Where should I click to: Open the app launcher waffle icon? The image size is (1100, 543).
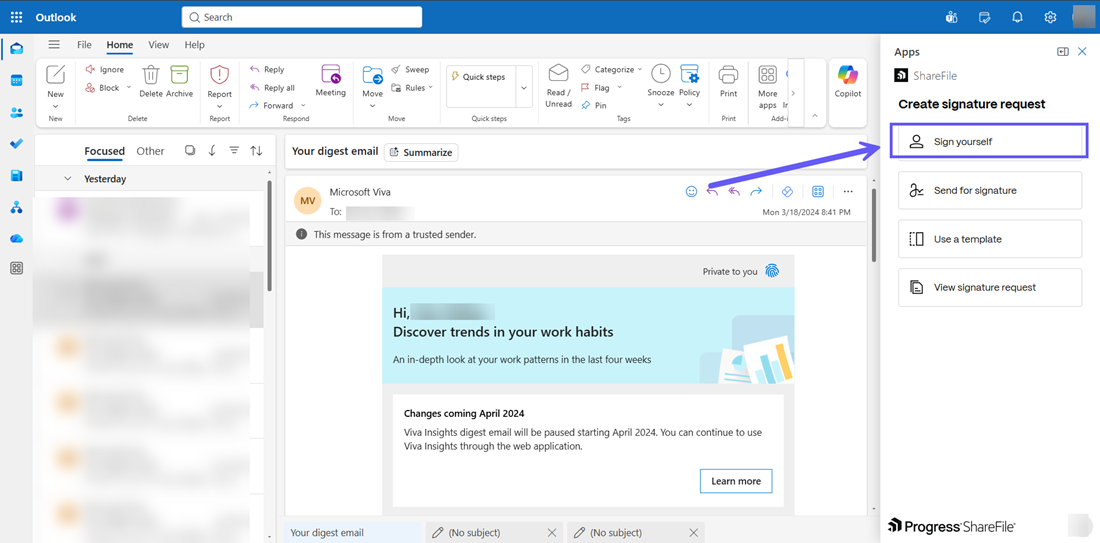point(16,17)
